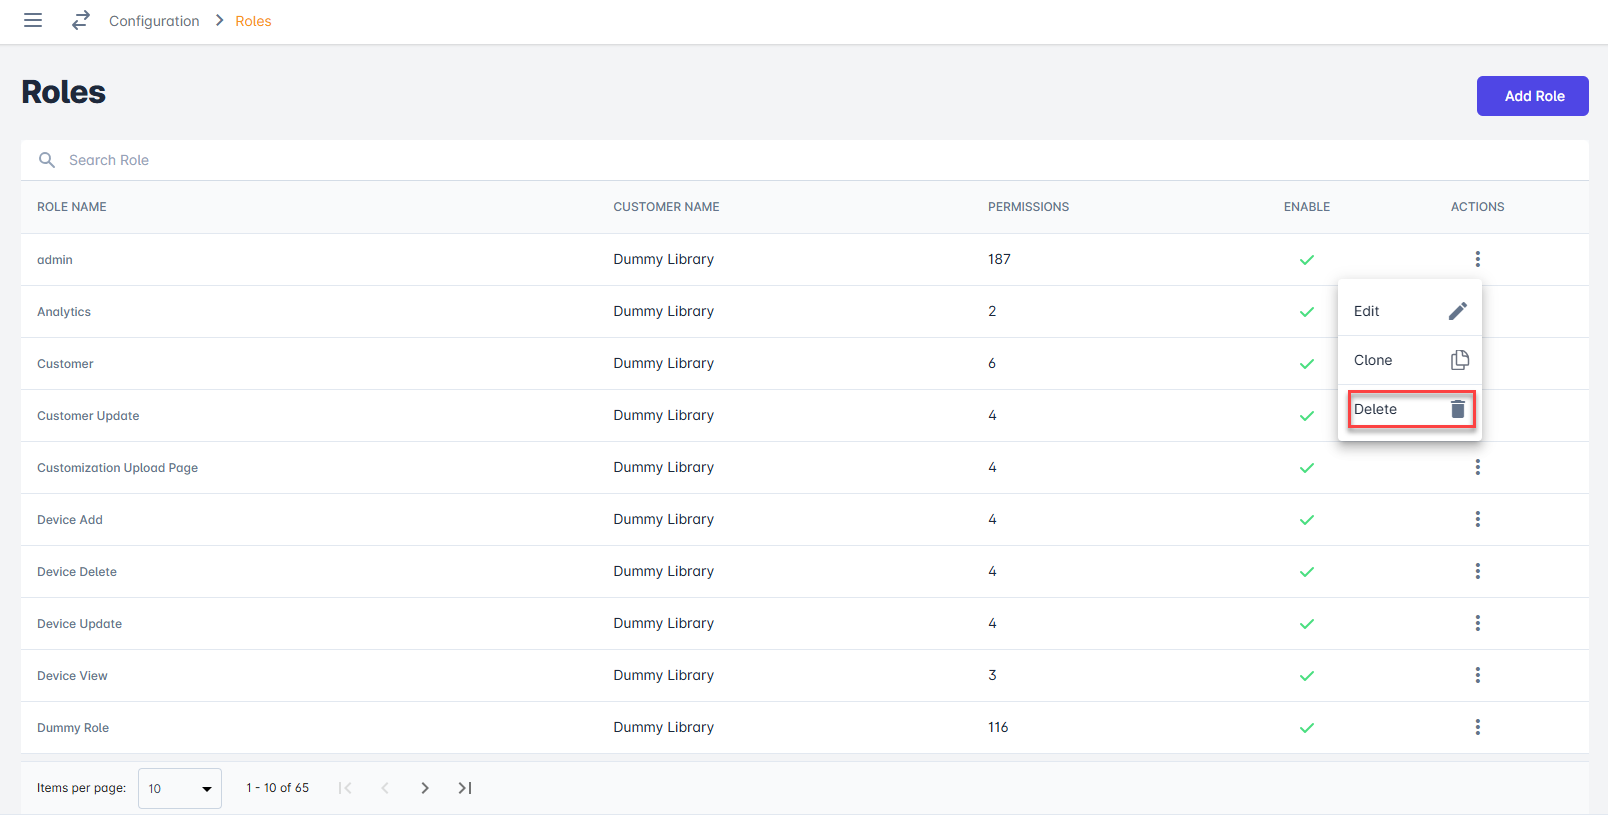Viewport: 1608px width, 819px height.
Task: Click enable checkmark for admin role
Action: click(x=1306, y=260)
